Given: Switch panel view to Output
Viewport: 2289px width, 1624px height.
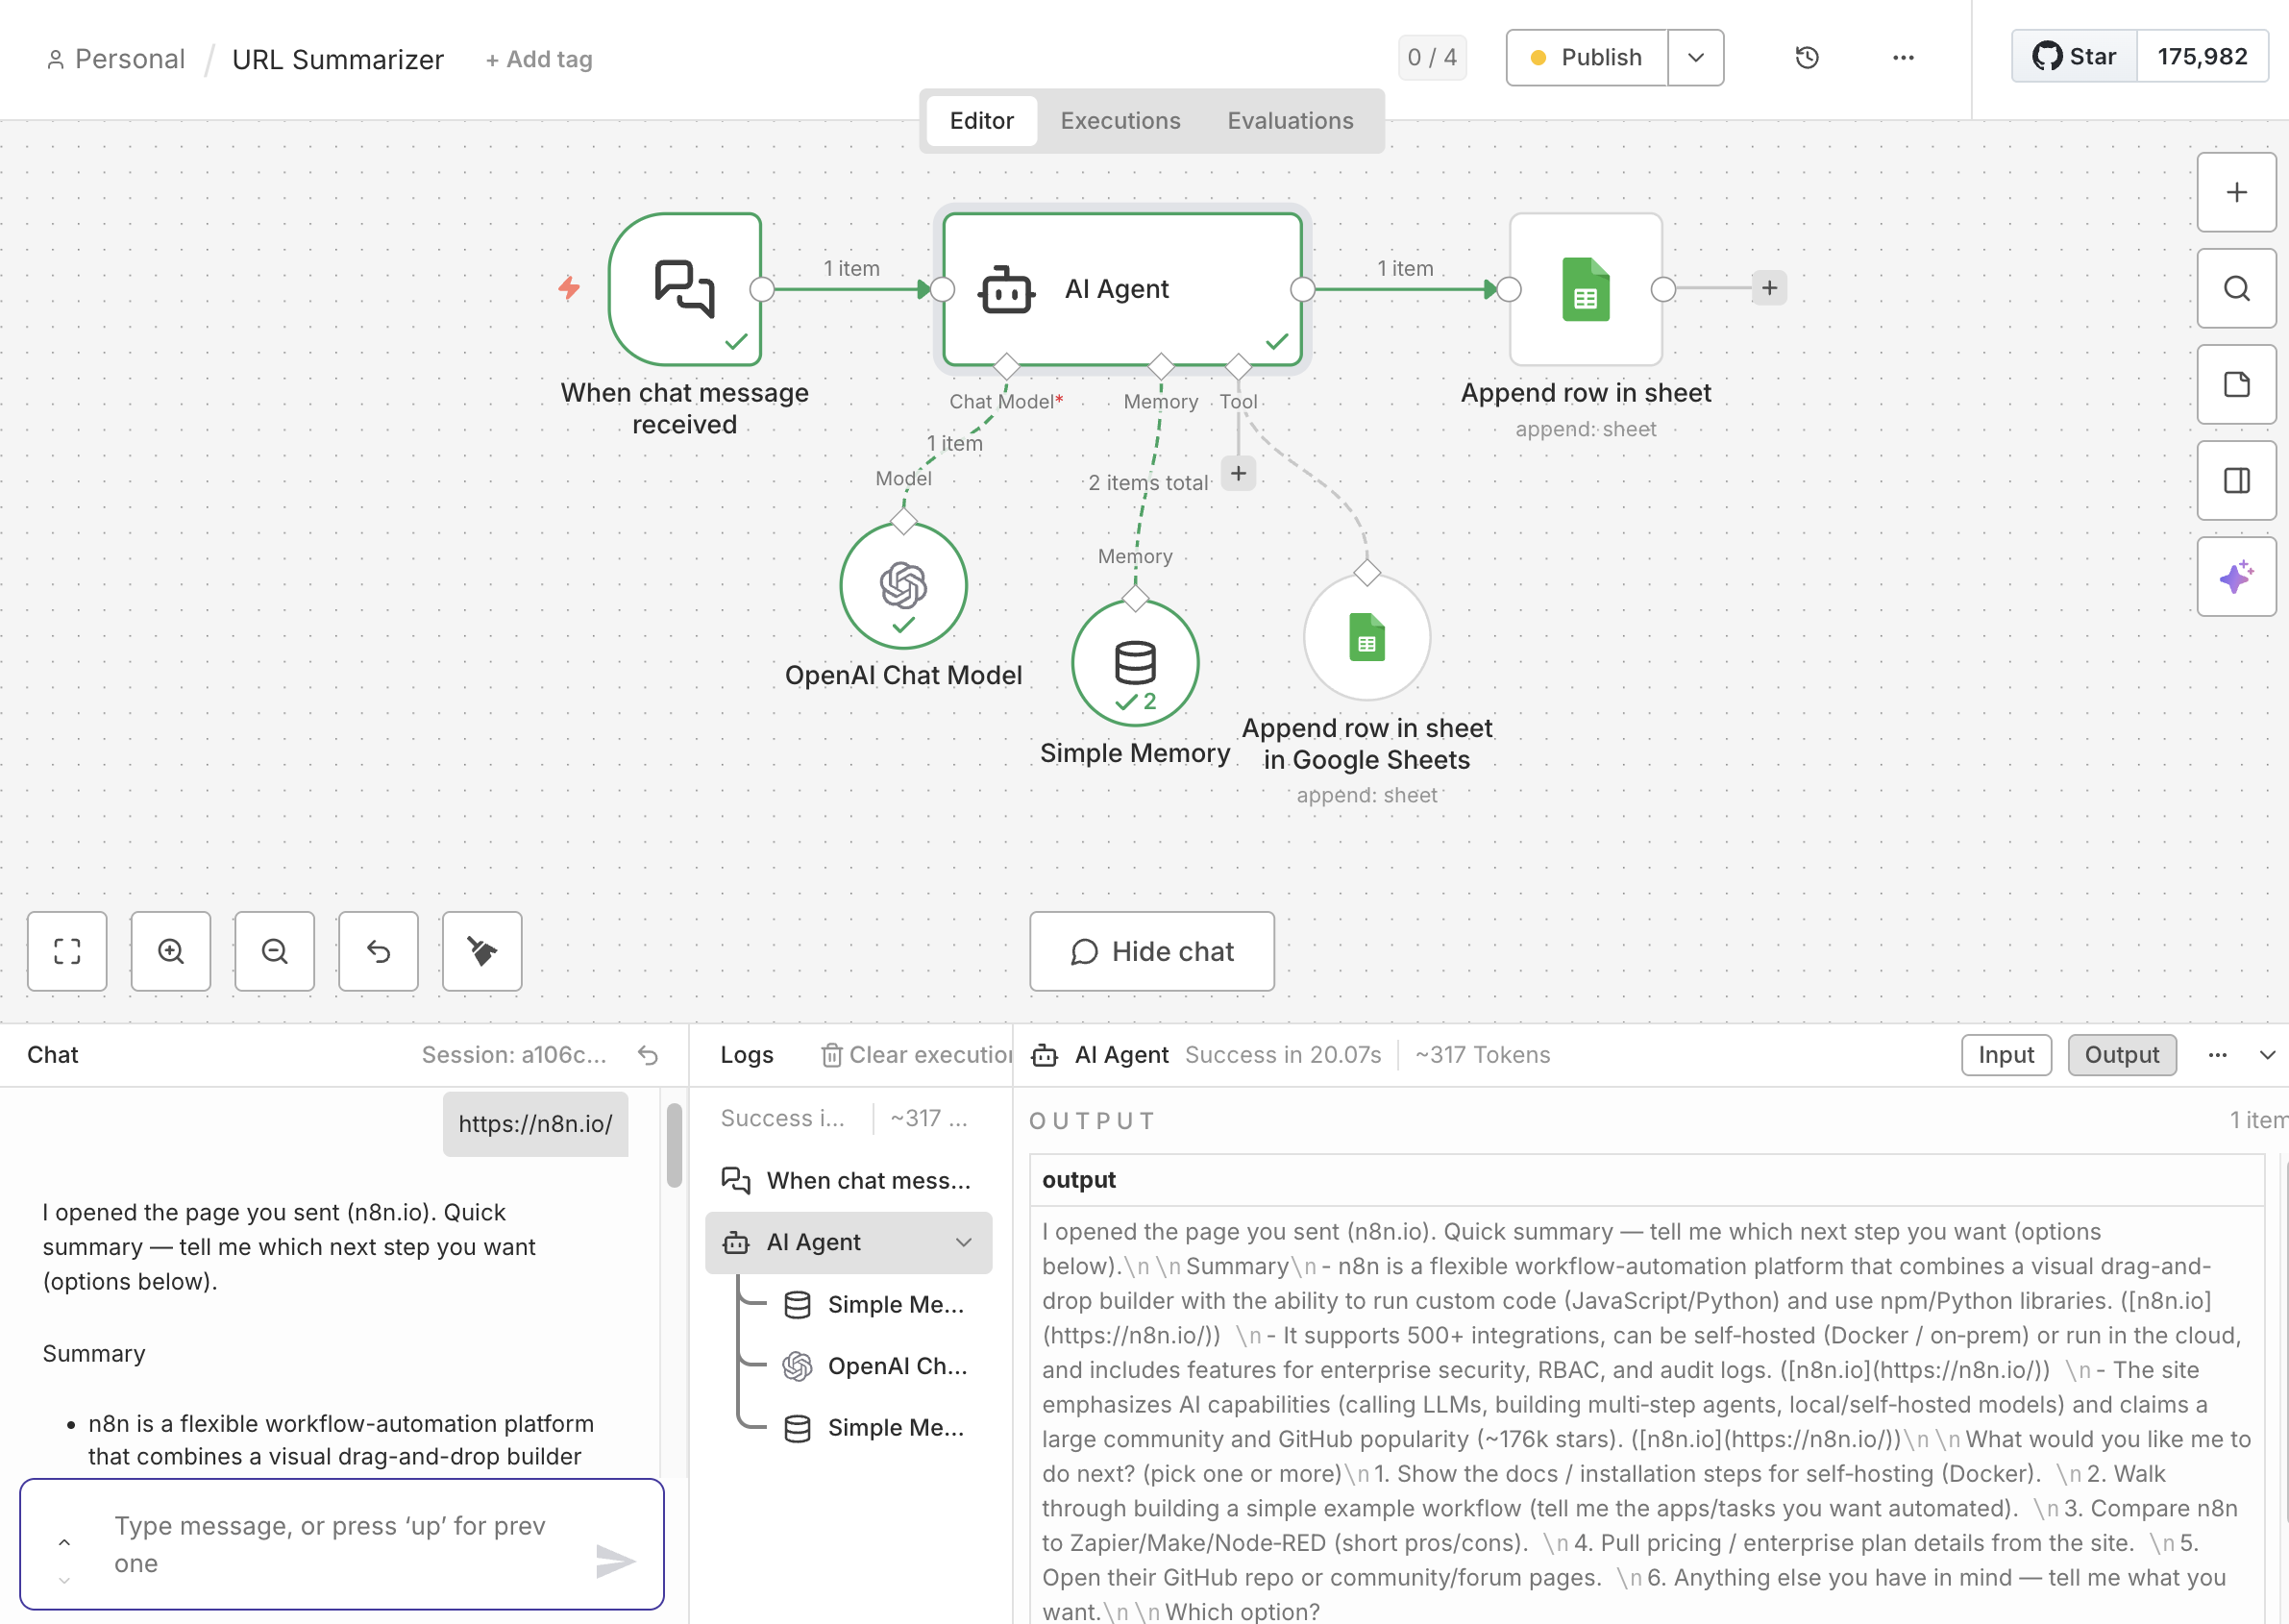Looking at the screenshot, I should pos(2121,1055).
